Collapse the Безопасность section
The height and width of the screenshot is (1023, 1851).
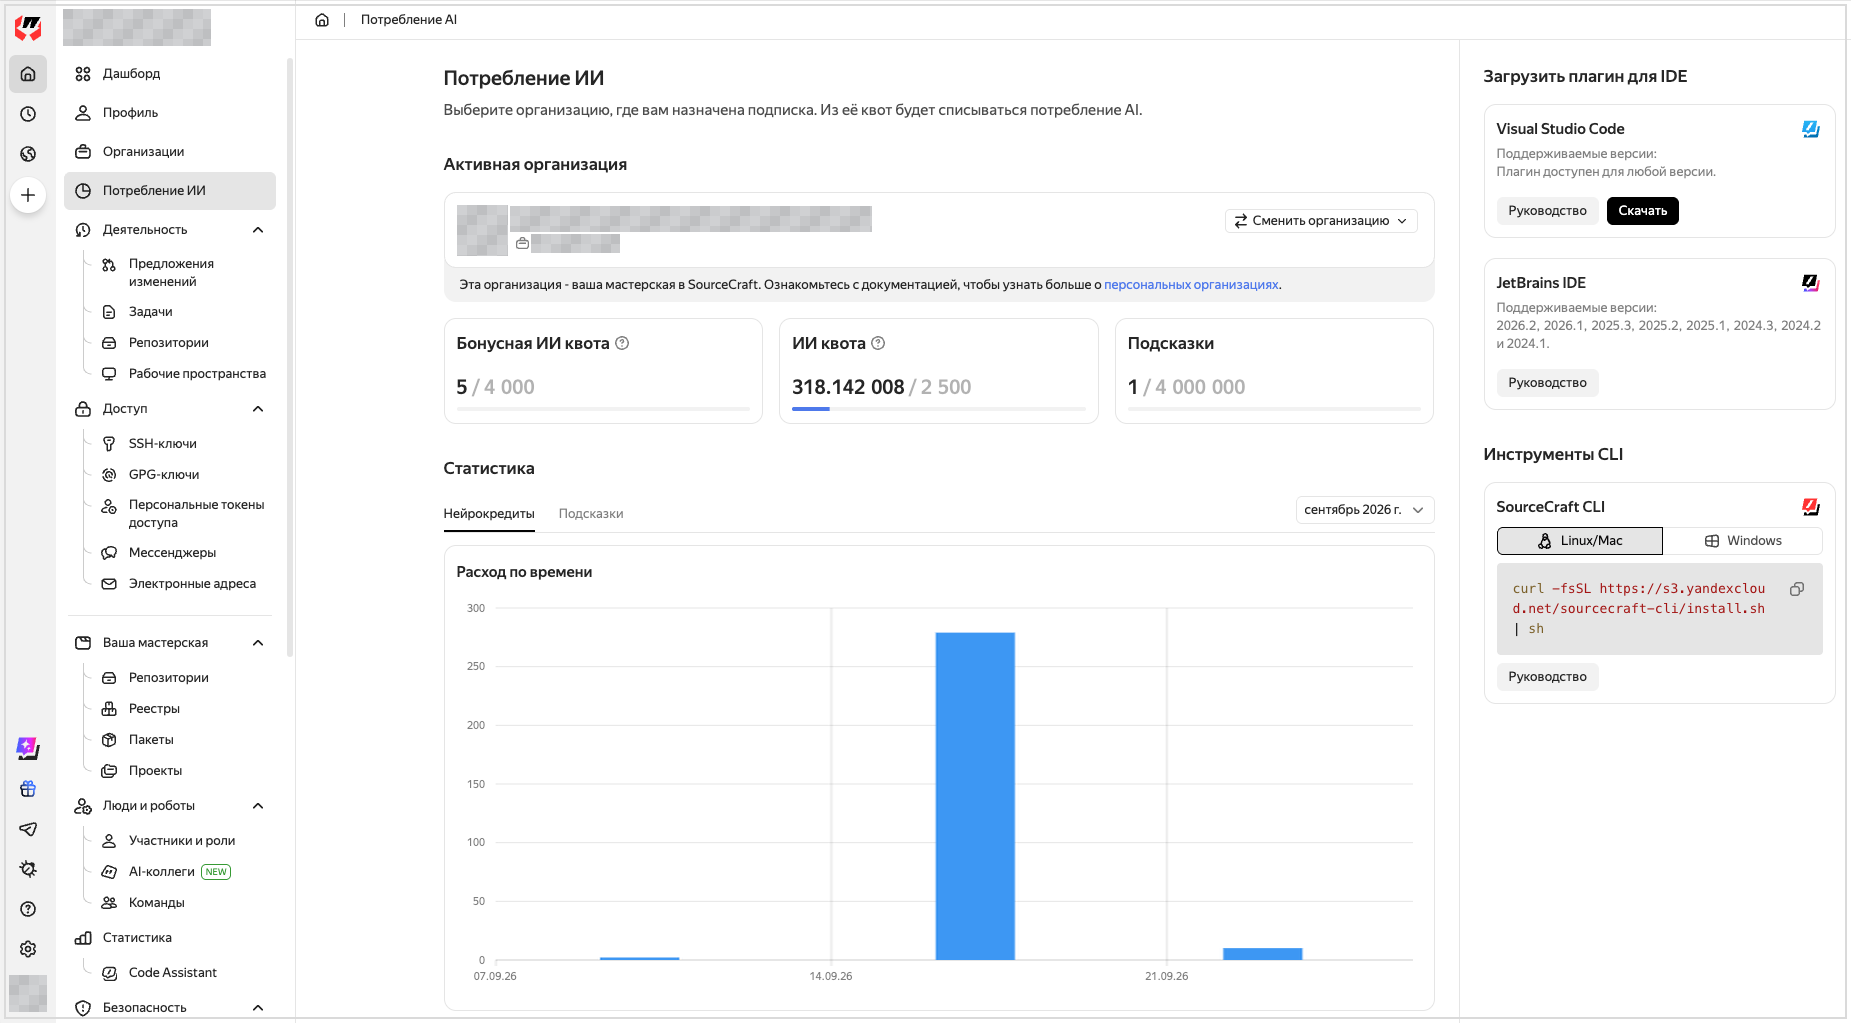pos(258,1008)
